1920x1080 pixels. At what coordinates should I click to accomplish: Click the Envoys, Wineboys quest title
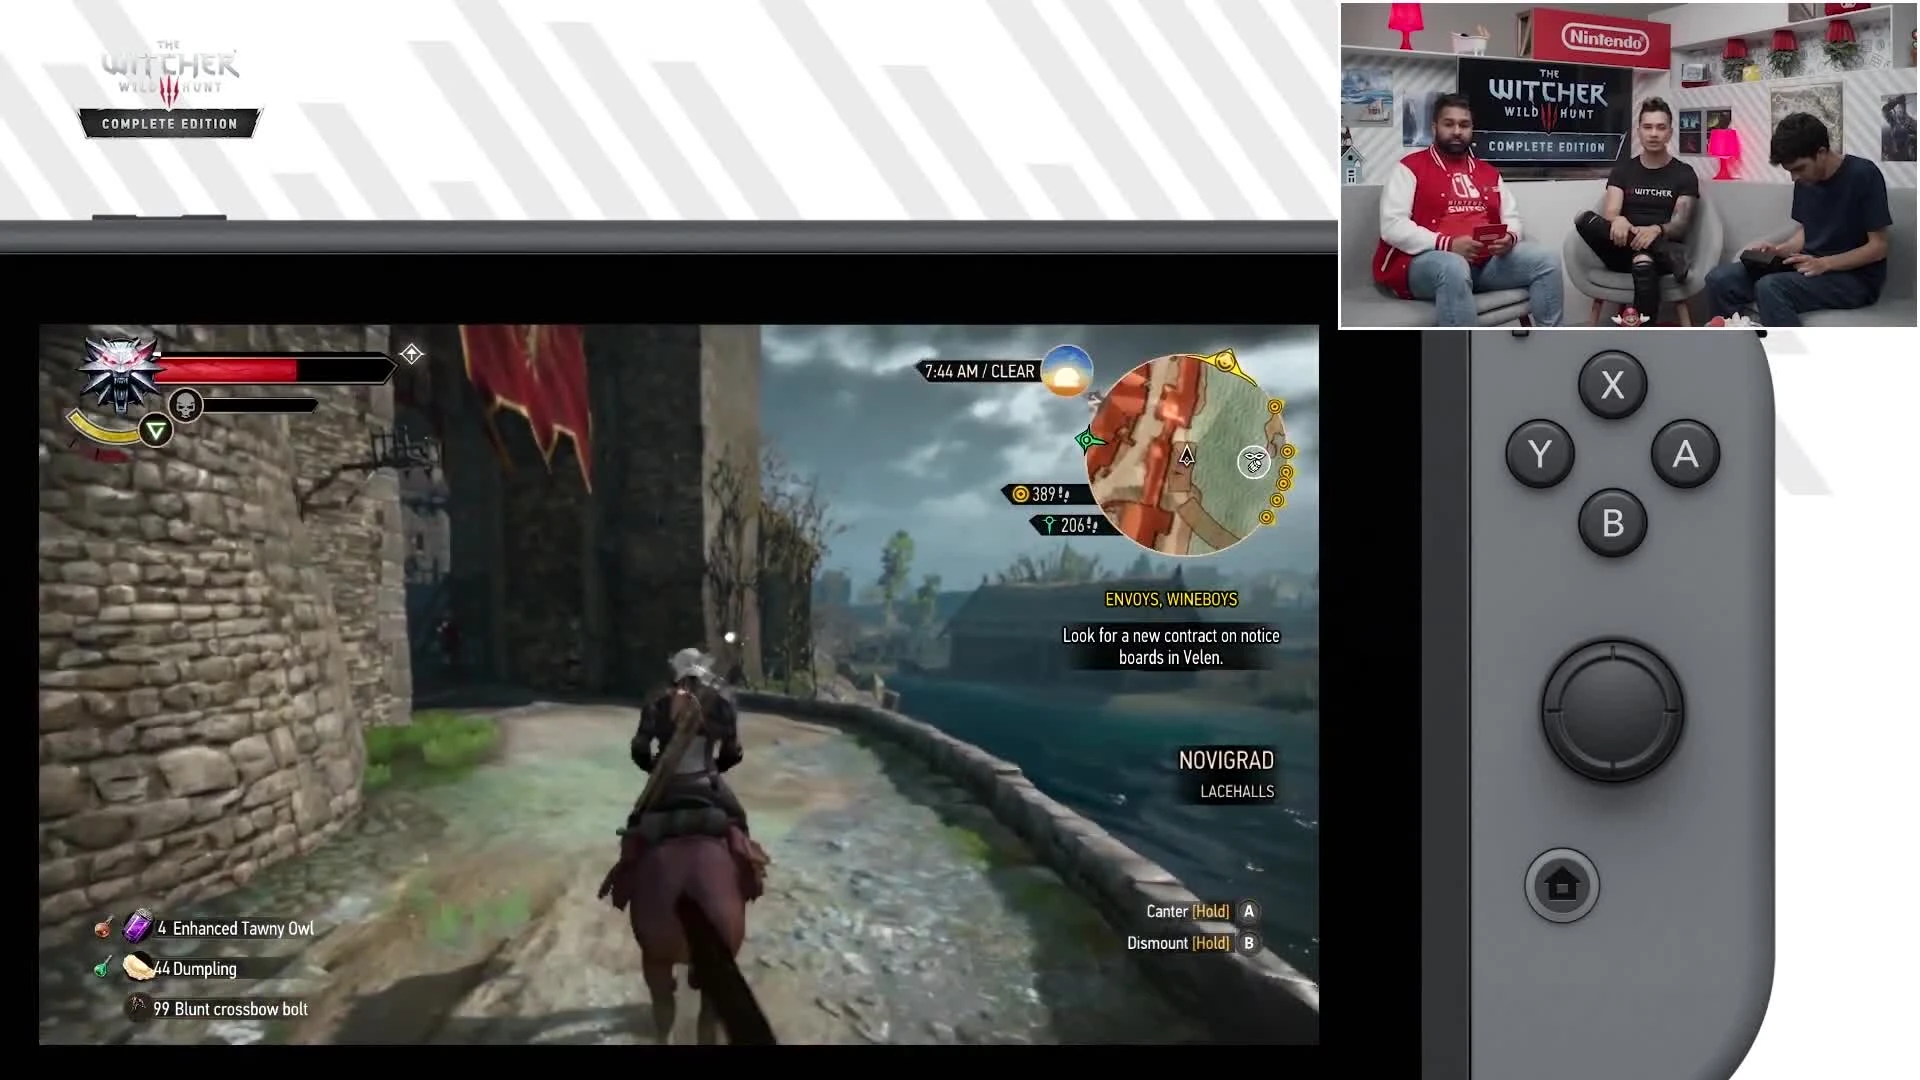[x=1171, y=599]
